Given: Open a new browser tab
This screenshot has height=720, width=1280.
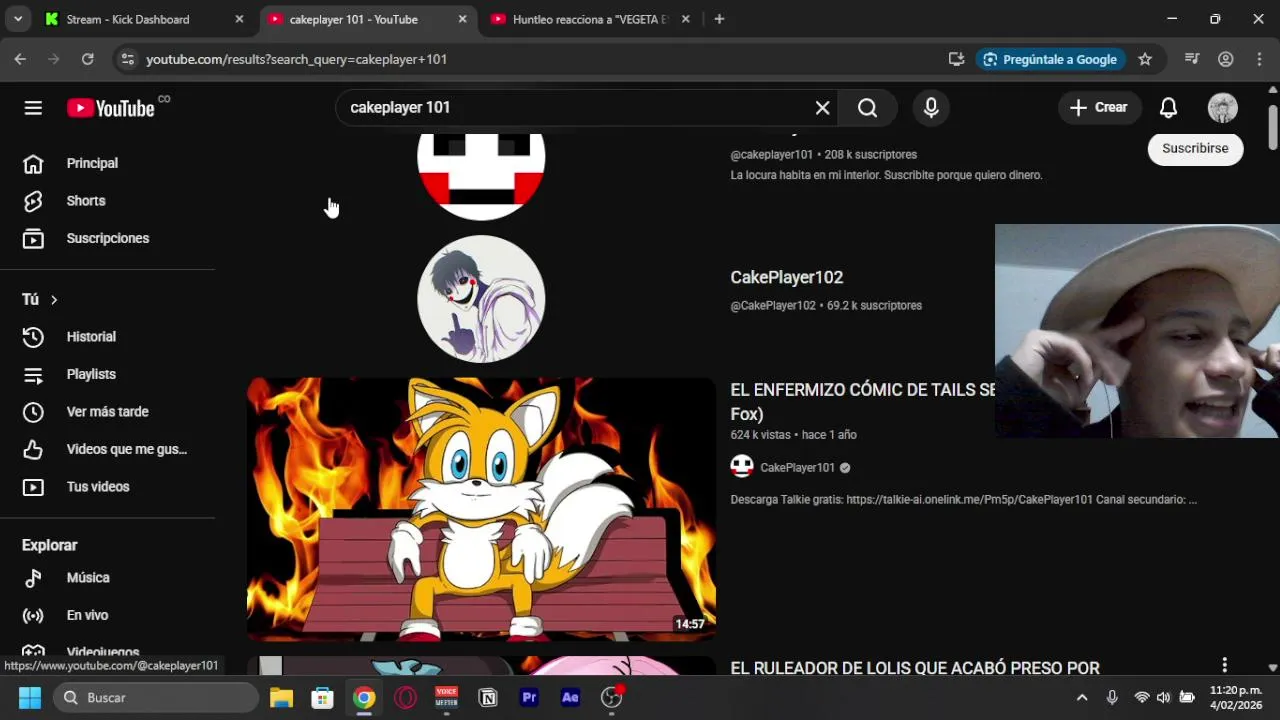Looking at the screenshot, I should coord(719,19).
